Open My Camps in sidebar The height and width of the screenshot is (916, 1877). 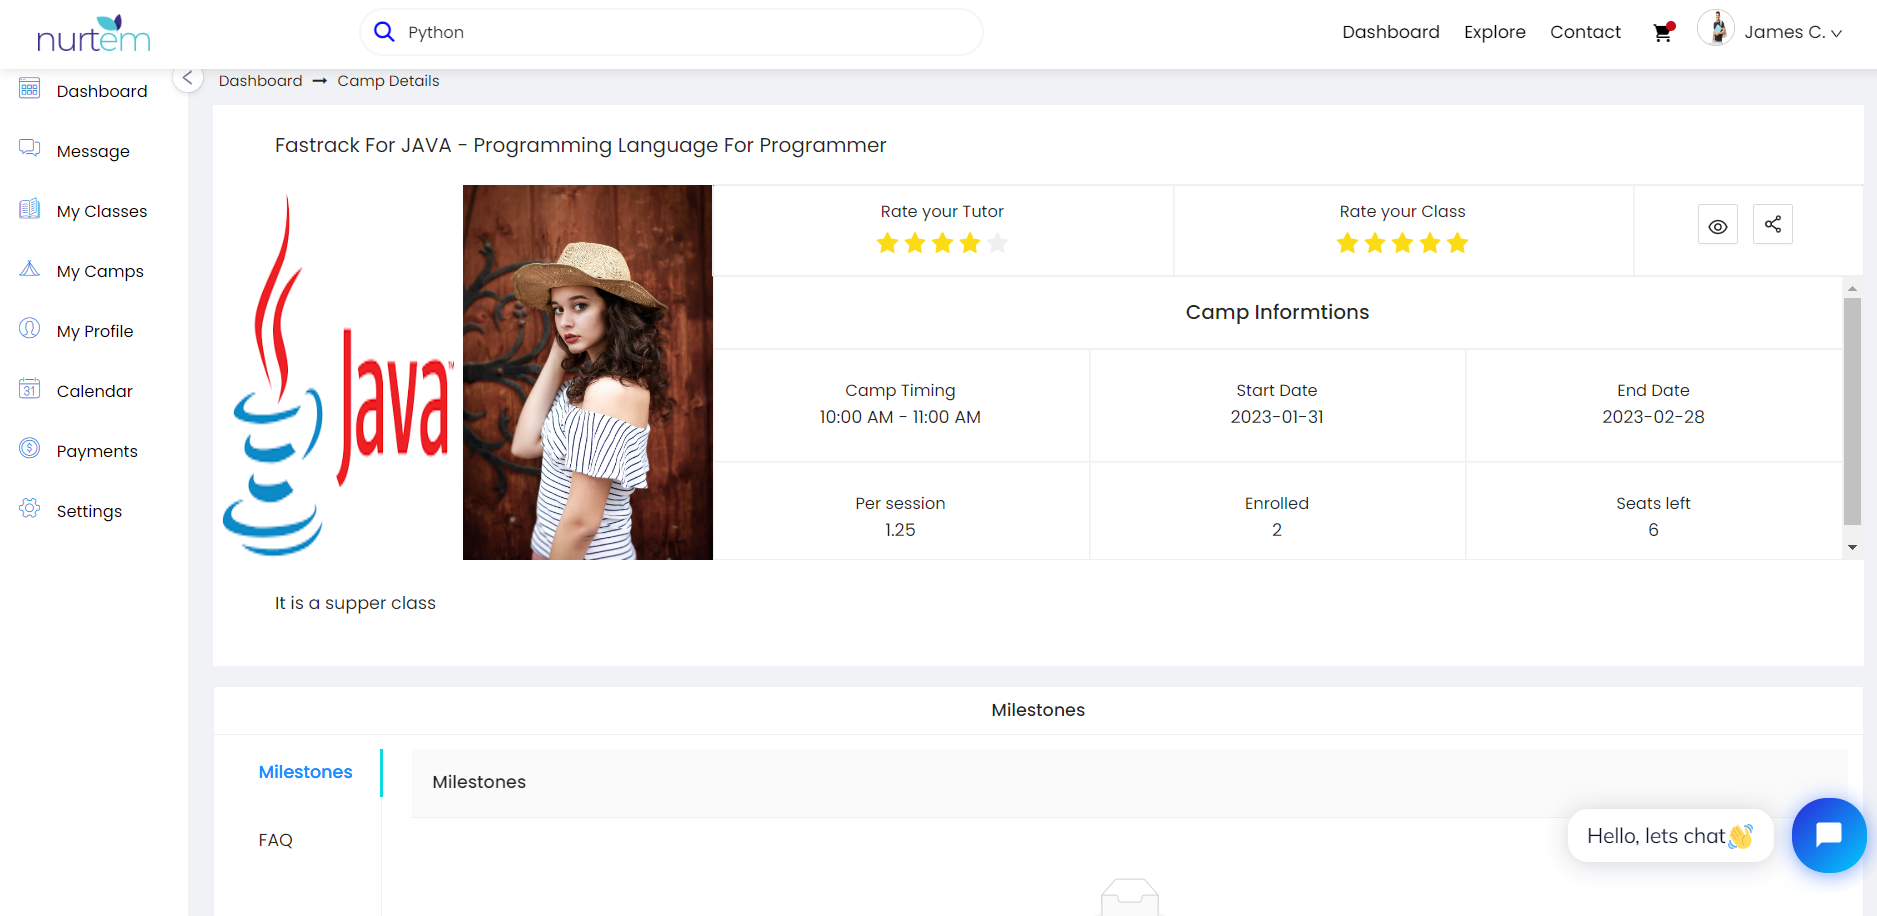(x=100, y=271)
